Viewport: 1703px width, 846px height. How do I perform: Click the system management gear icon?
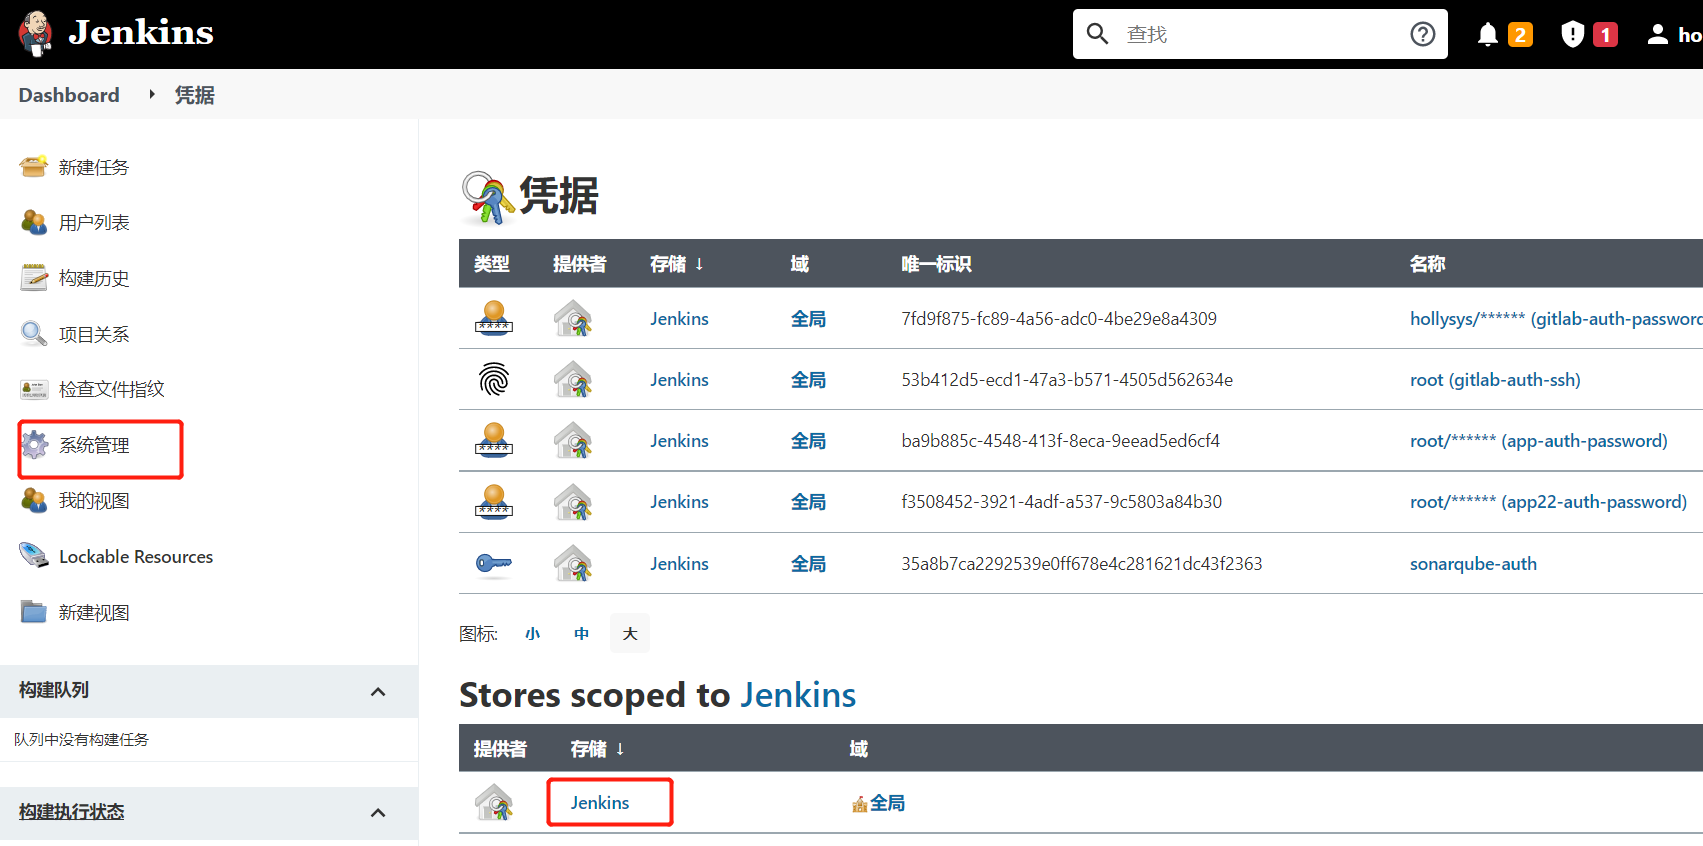(x=34, y=444)
